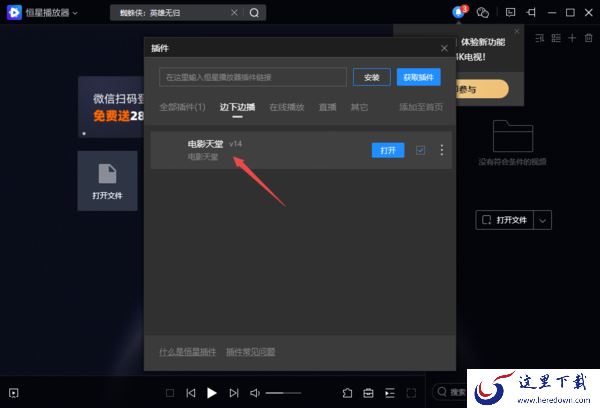Clear the search box text with X
Viewport: 600px width, 408px height.
pos(234,13)
